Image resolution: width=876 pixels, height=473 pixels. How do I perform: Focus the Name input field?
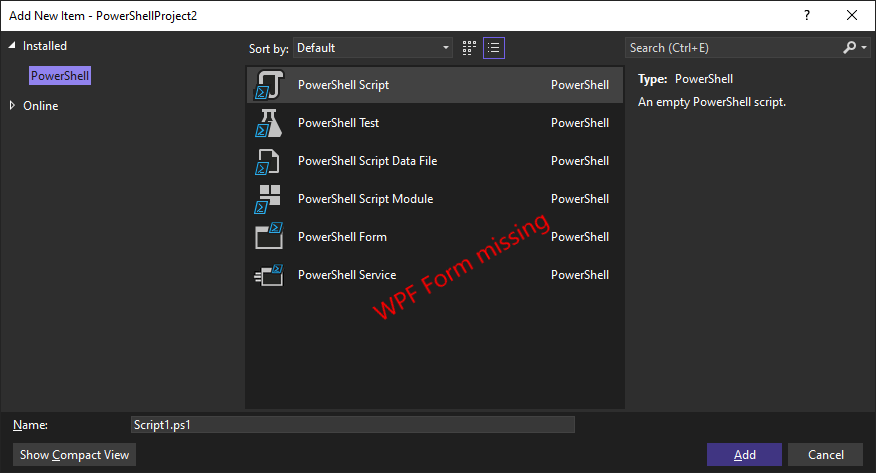[353, 424]
